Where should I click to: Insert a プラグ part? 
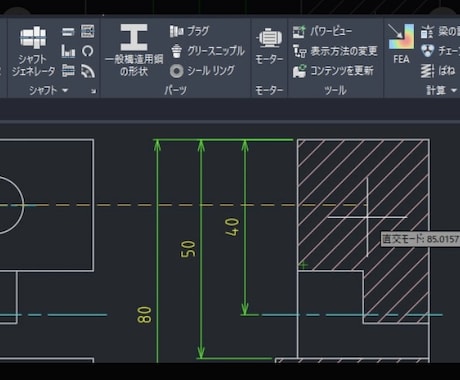tap(190, 31)
